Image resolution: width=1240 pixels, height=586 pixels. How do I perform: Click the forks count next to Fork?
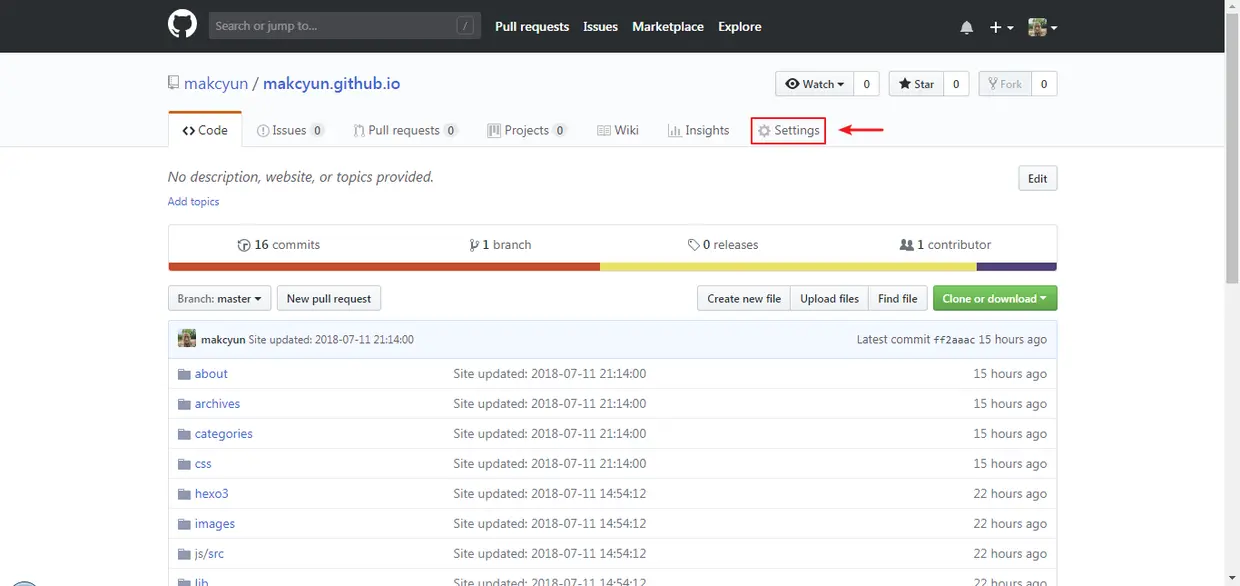tap(1044, 84)
